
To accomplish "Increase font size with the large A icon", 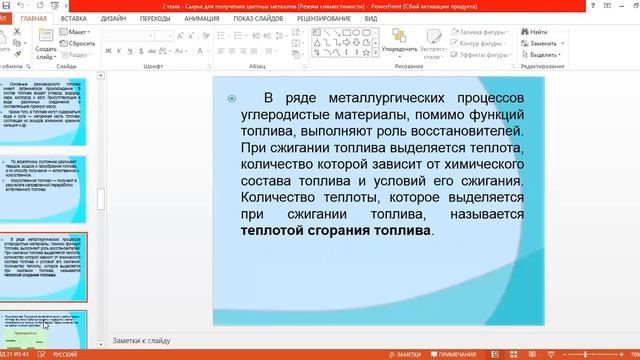I will (180, 36).
